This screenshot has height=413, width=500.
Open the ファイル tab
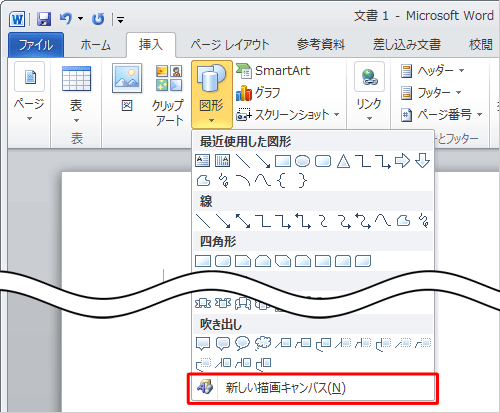click(36, 45)
